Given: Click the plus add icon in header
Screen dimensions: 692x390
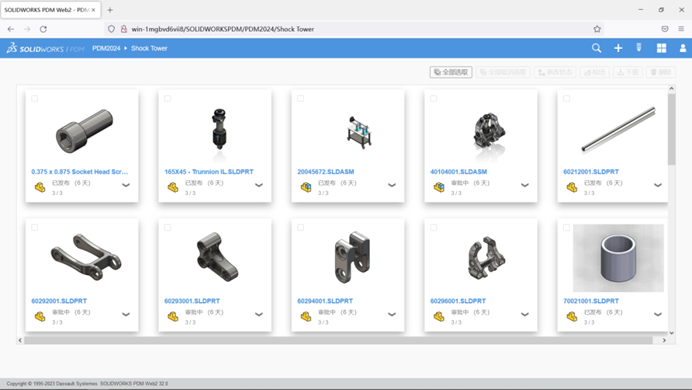Looking at the screenshot, I should point(618,48).
